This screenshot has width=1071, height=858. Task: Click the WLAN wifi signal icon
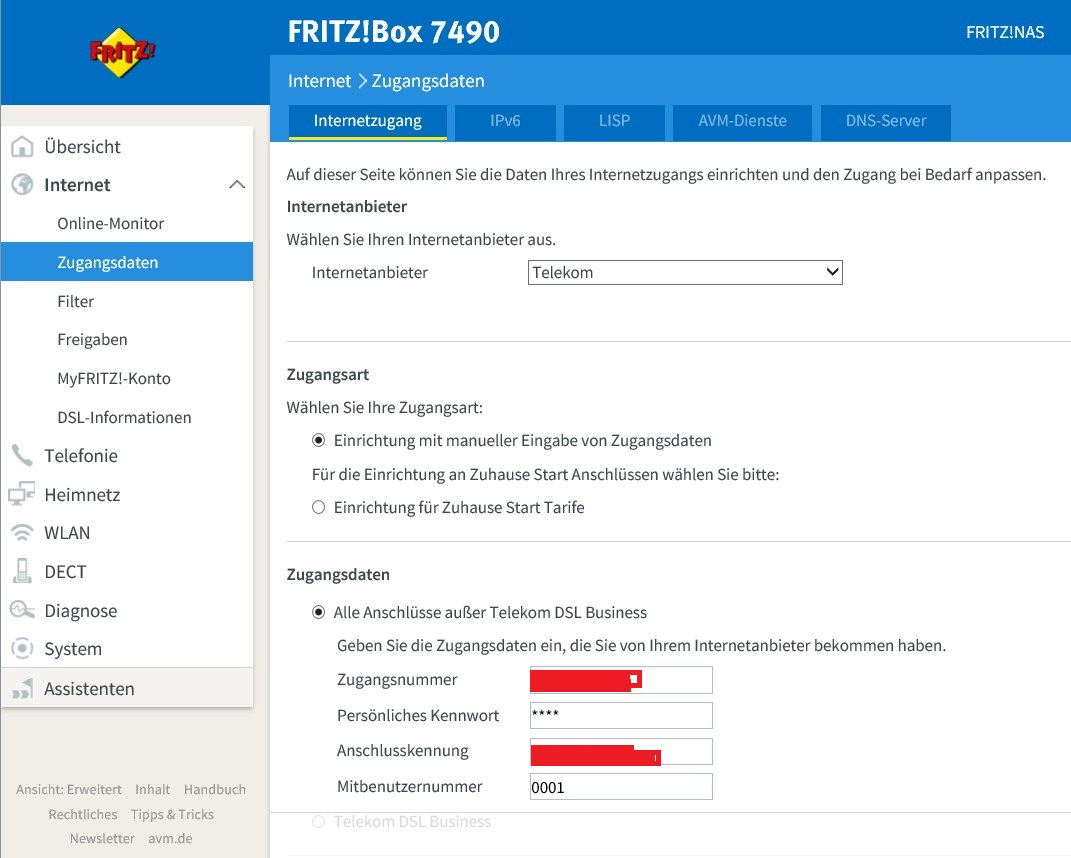tap(23, 532)
